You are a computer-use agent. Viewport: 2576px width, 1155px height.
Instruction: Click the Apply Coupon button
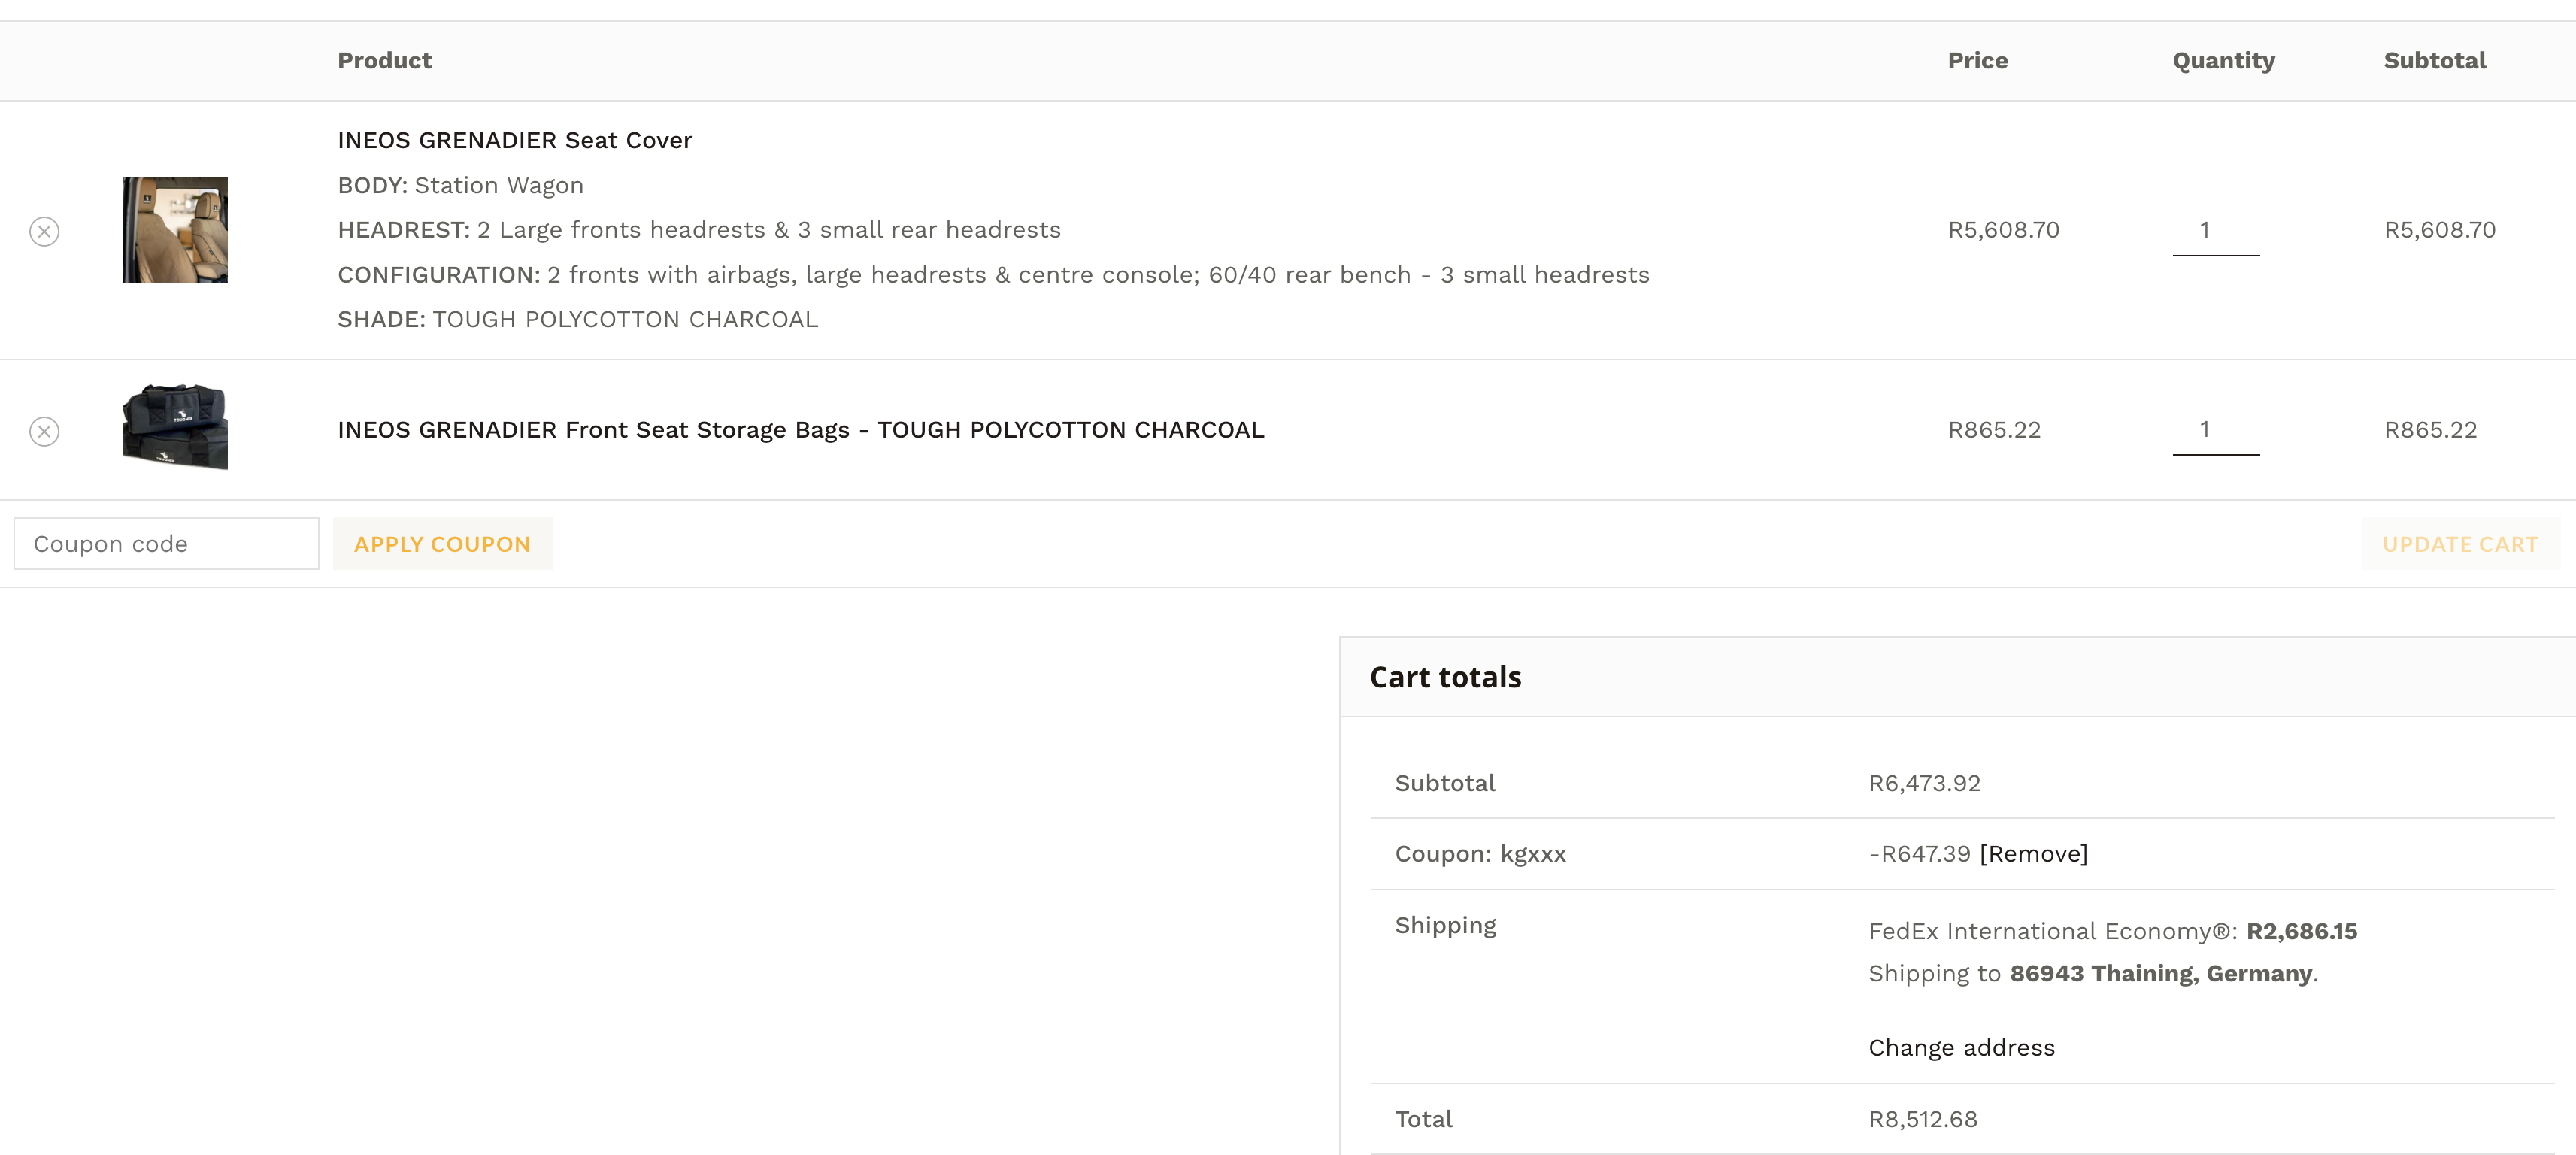tap(443, 544)
